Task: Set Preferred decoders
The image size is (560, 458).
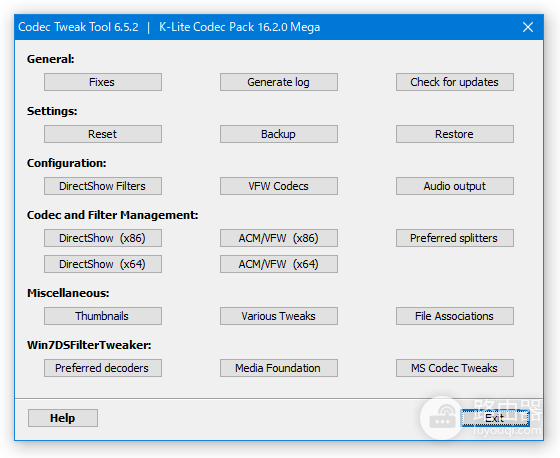Action: 103,368
